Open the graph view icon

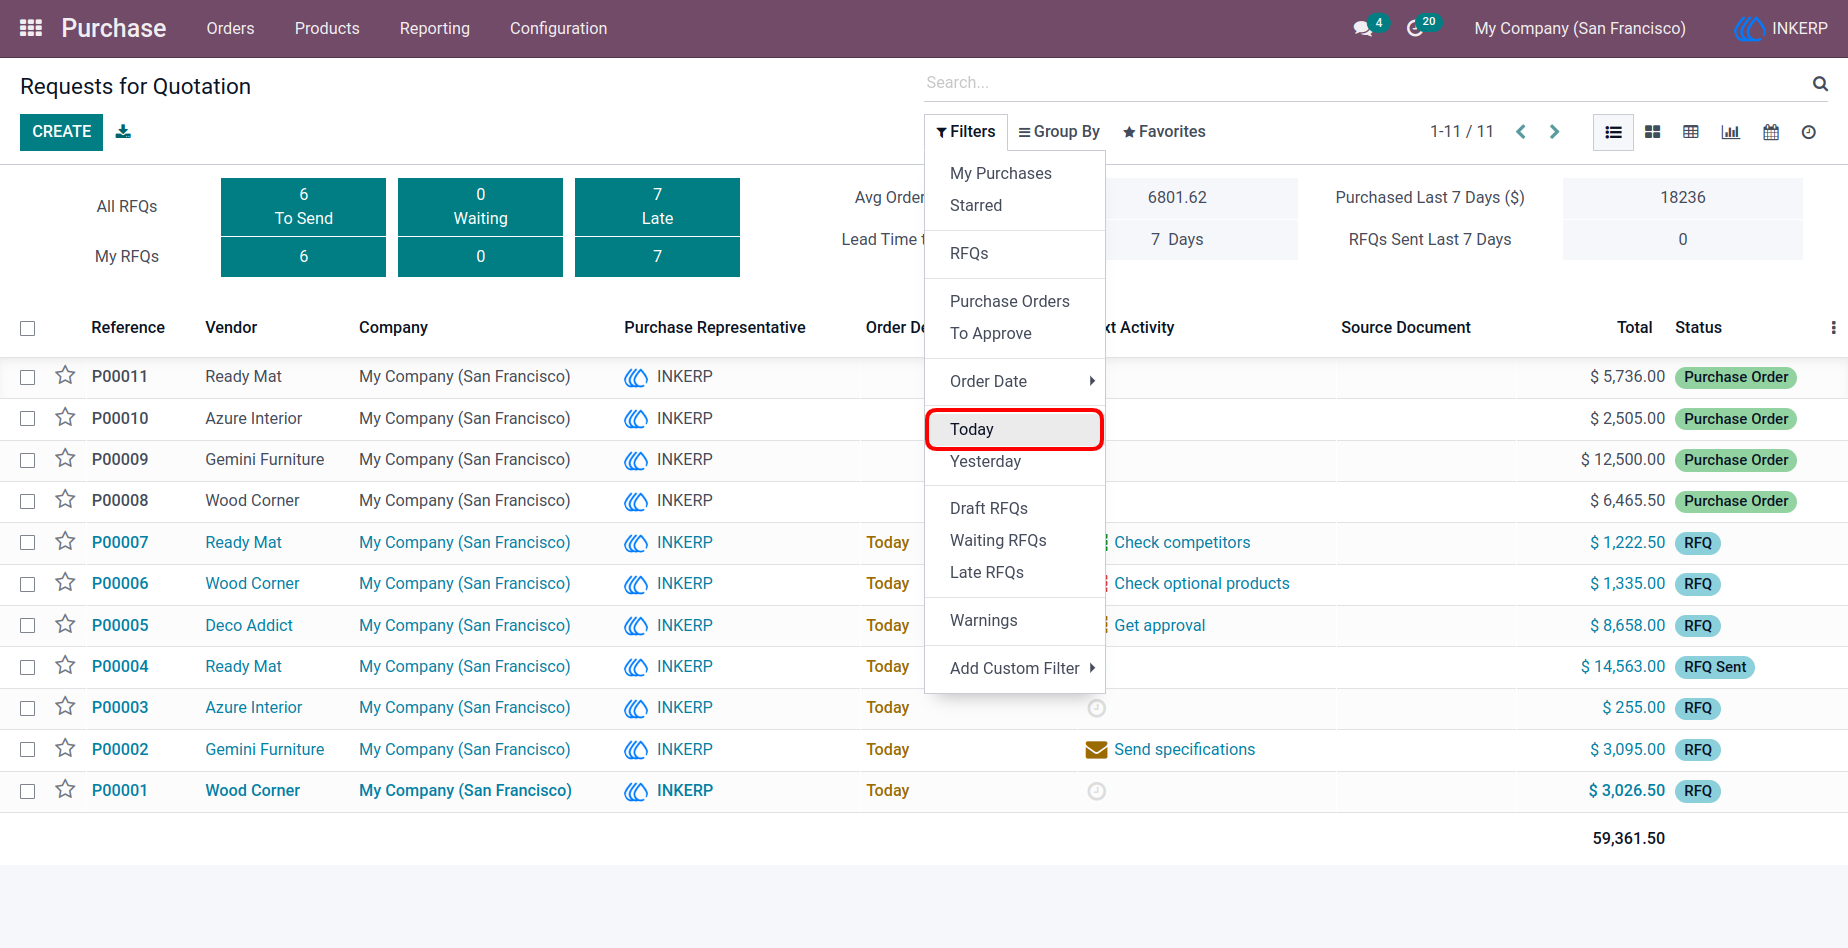coord(1730,132)
